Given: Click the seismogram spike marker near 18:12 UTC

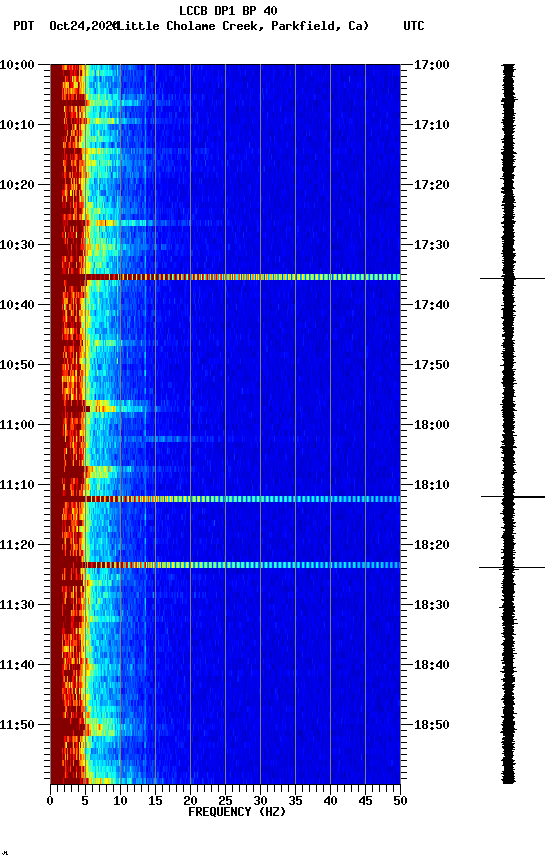Looking at the screenshot, I should click(513, 497).
